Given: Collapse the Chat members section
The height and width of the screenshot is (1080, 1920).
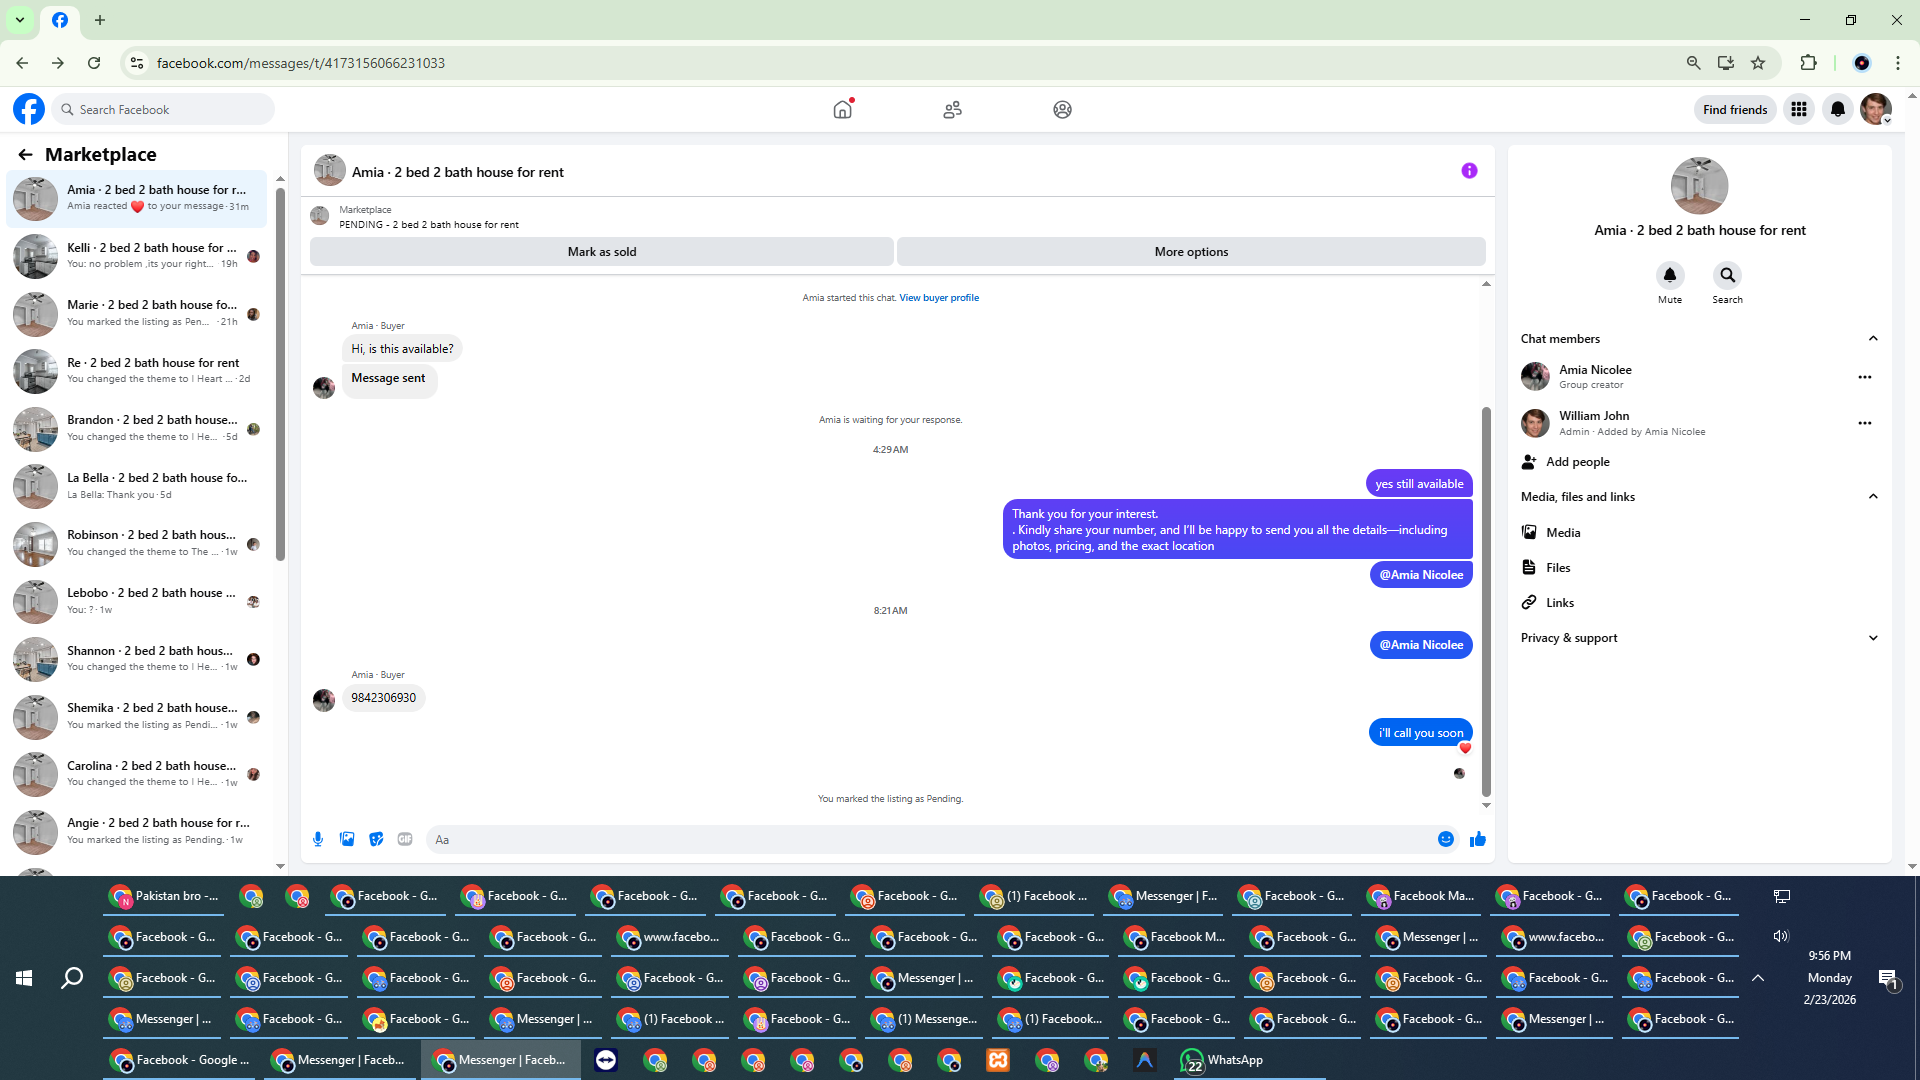Looking at the screenshot, I should coord(1873,339).
